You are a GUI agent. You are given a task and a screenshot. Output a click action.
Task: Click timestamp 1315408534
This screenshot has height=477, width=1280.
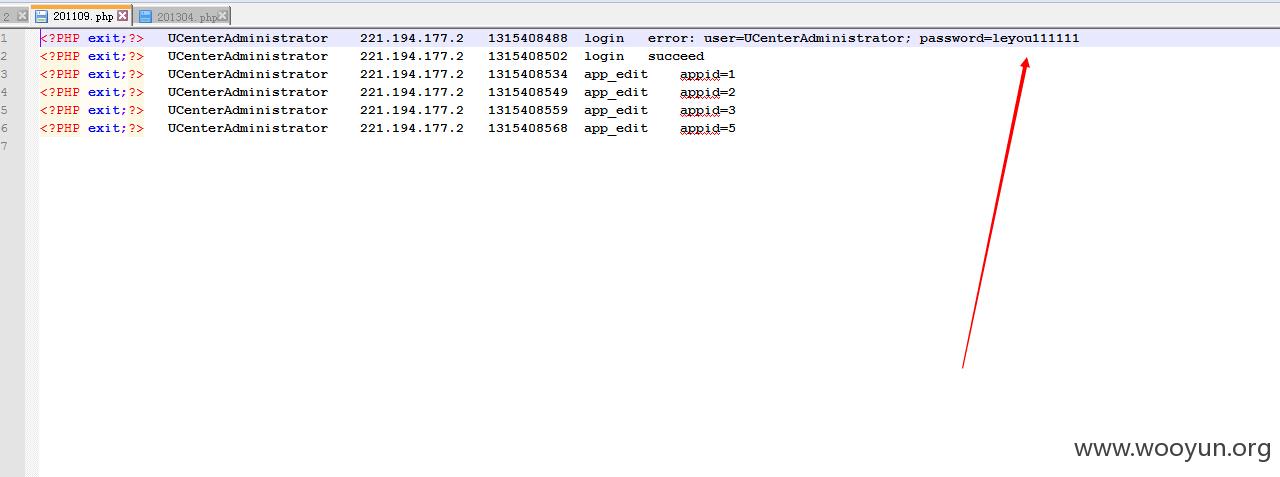click(528, 74)
